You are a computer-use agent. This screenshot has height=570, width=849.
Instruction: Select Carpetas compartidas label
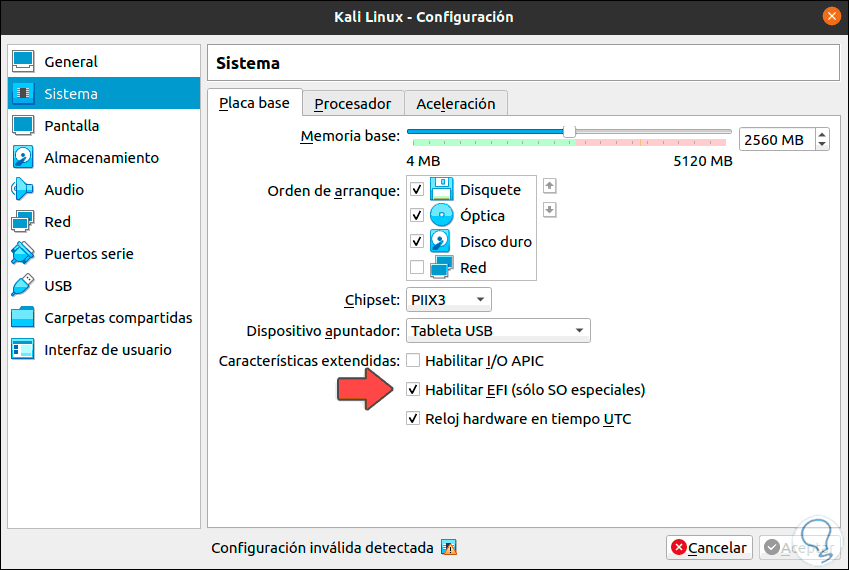pos(118,318)
